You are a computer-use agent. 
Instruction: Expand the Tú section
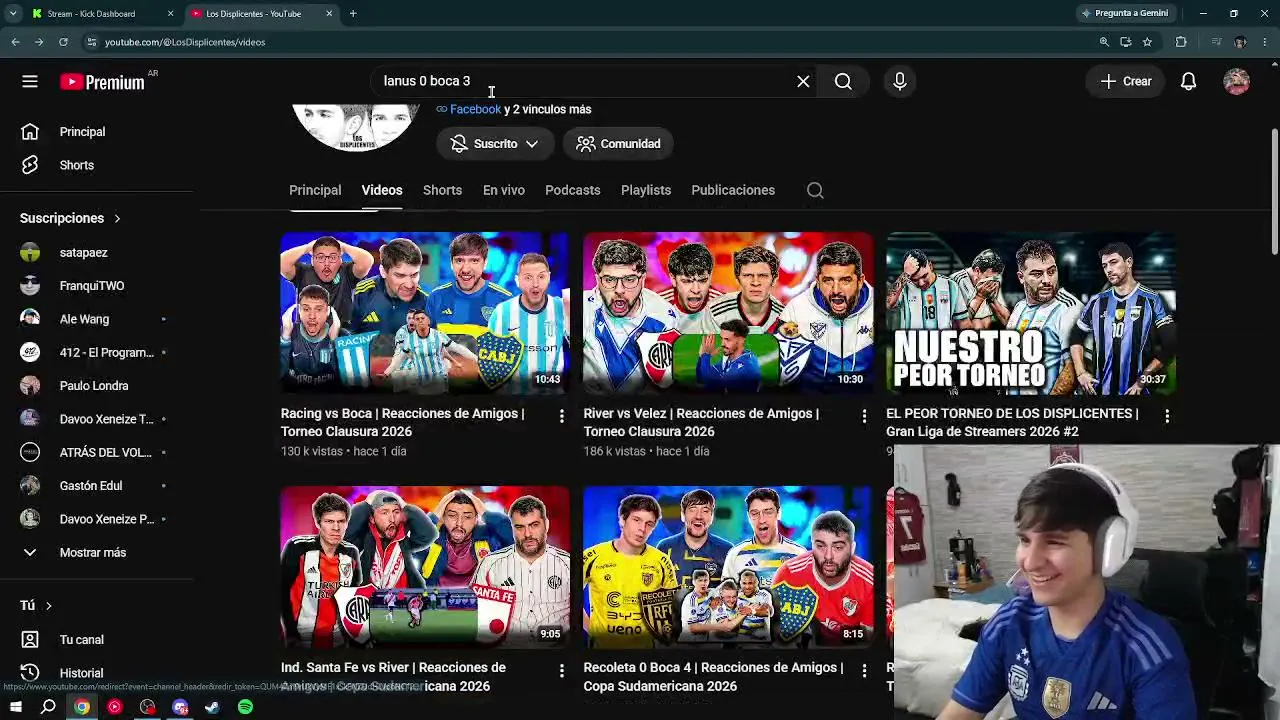36,606
